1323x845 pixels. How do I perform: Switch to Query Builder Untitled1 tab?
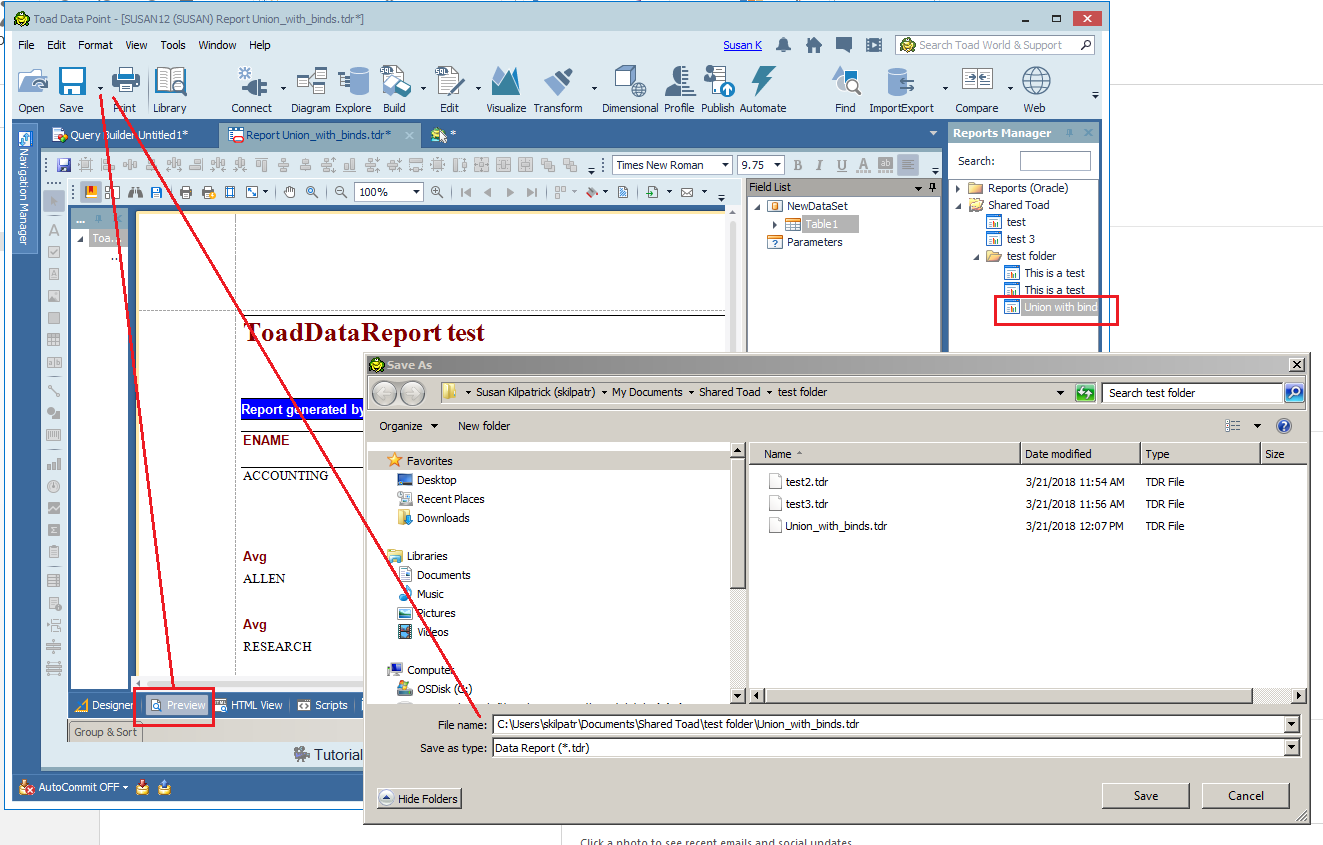click(x=128, y=134)
